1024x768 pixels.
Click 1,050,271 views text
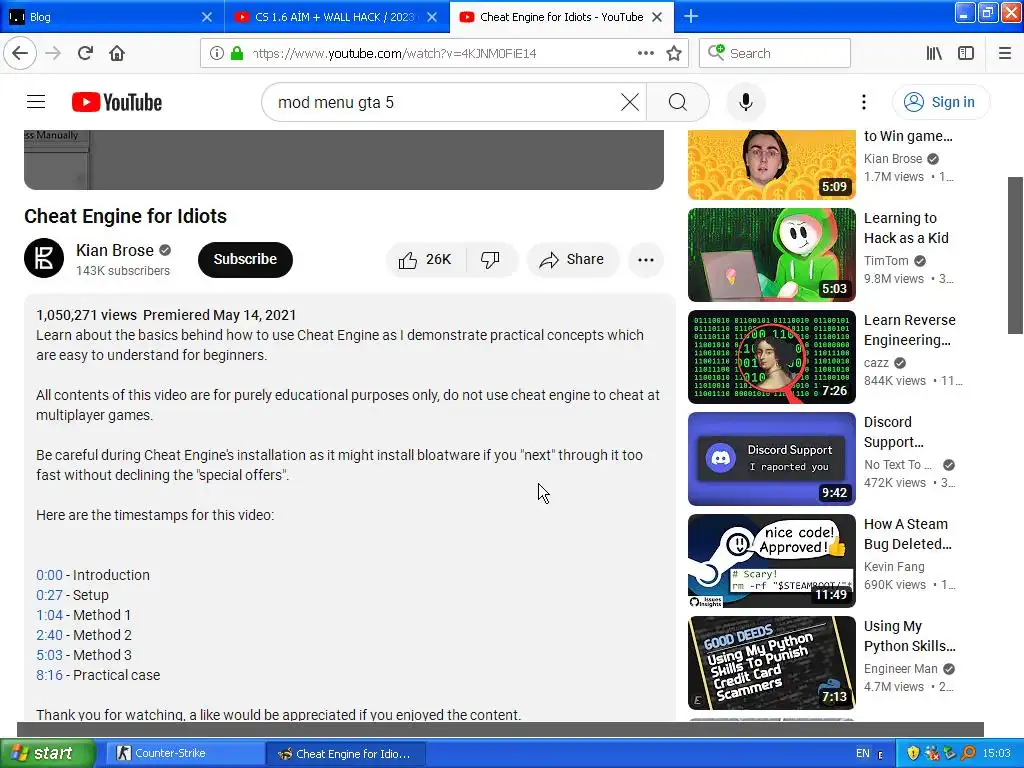[86, 315]
